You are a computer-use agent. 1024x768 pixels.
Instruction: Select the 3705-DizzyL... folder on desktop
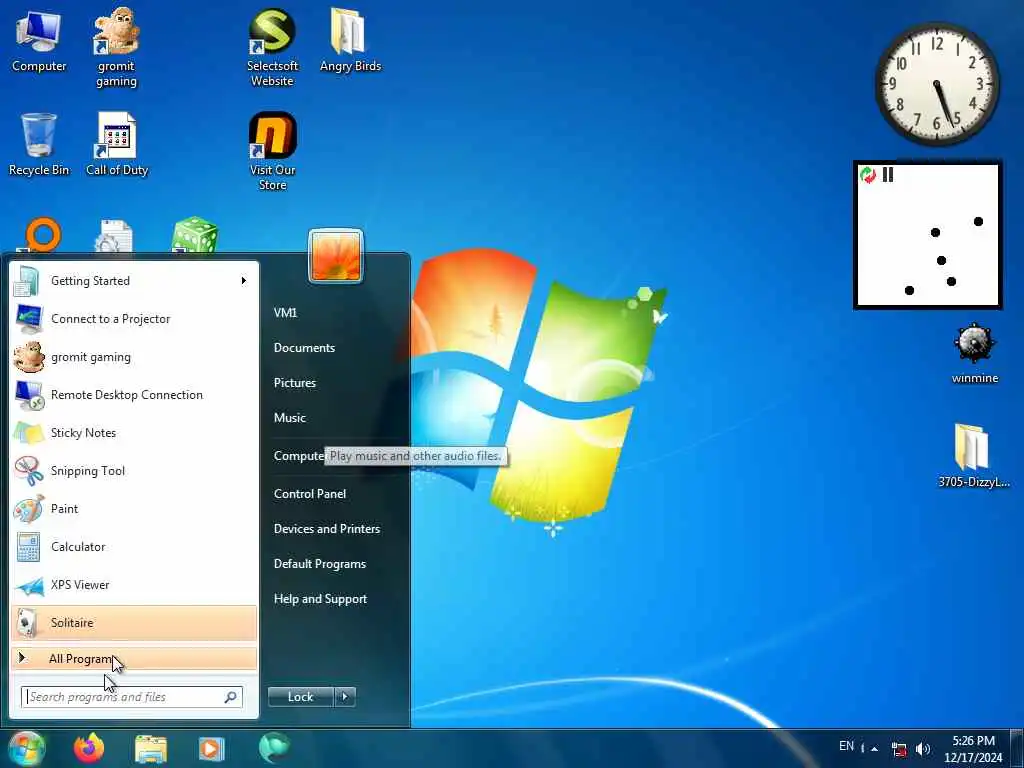point(974,456)
